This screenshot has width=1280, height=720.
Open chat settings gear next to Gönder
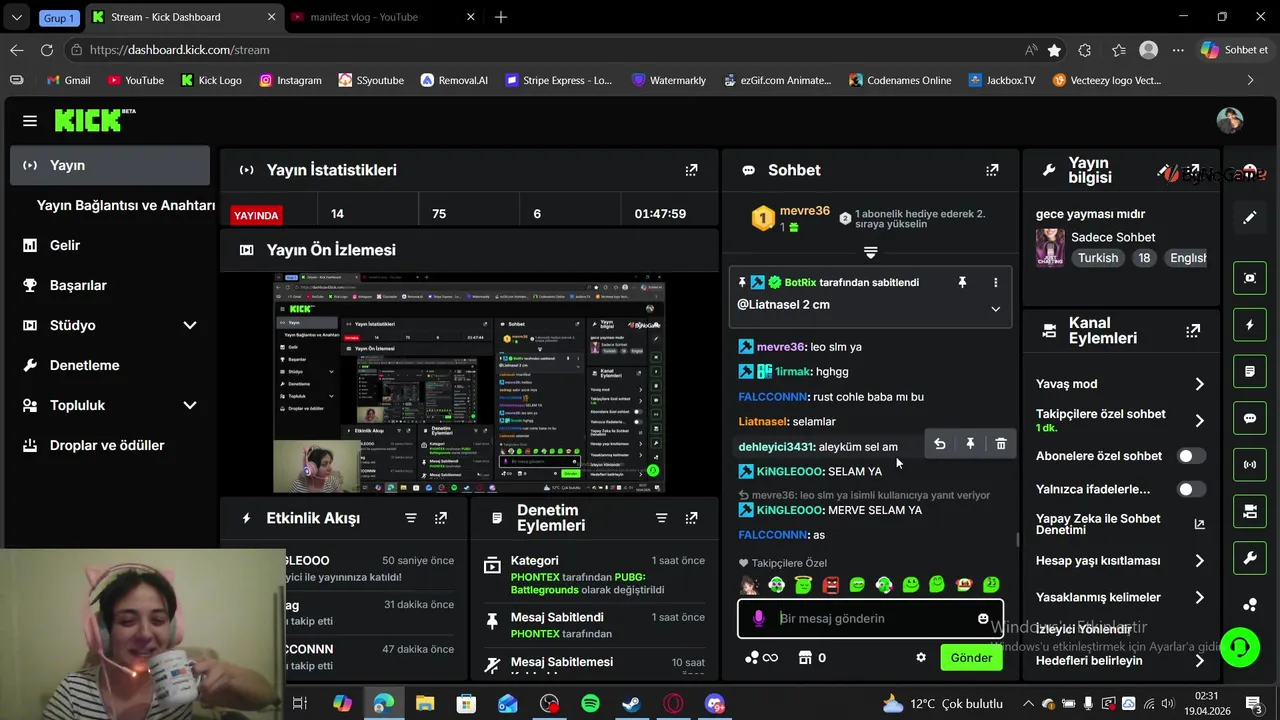click(921, 657)
